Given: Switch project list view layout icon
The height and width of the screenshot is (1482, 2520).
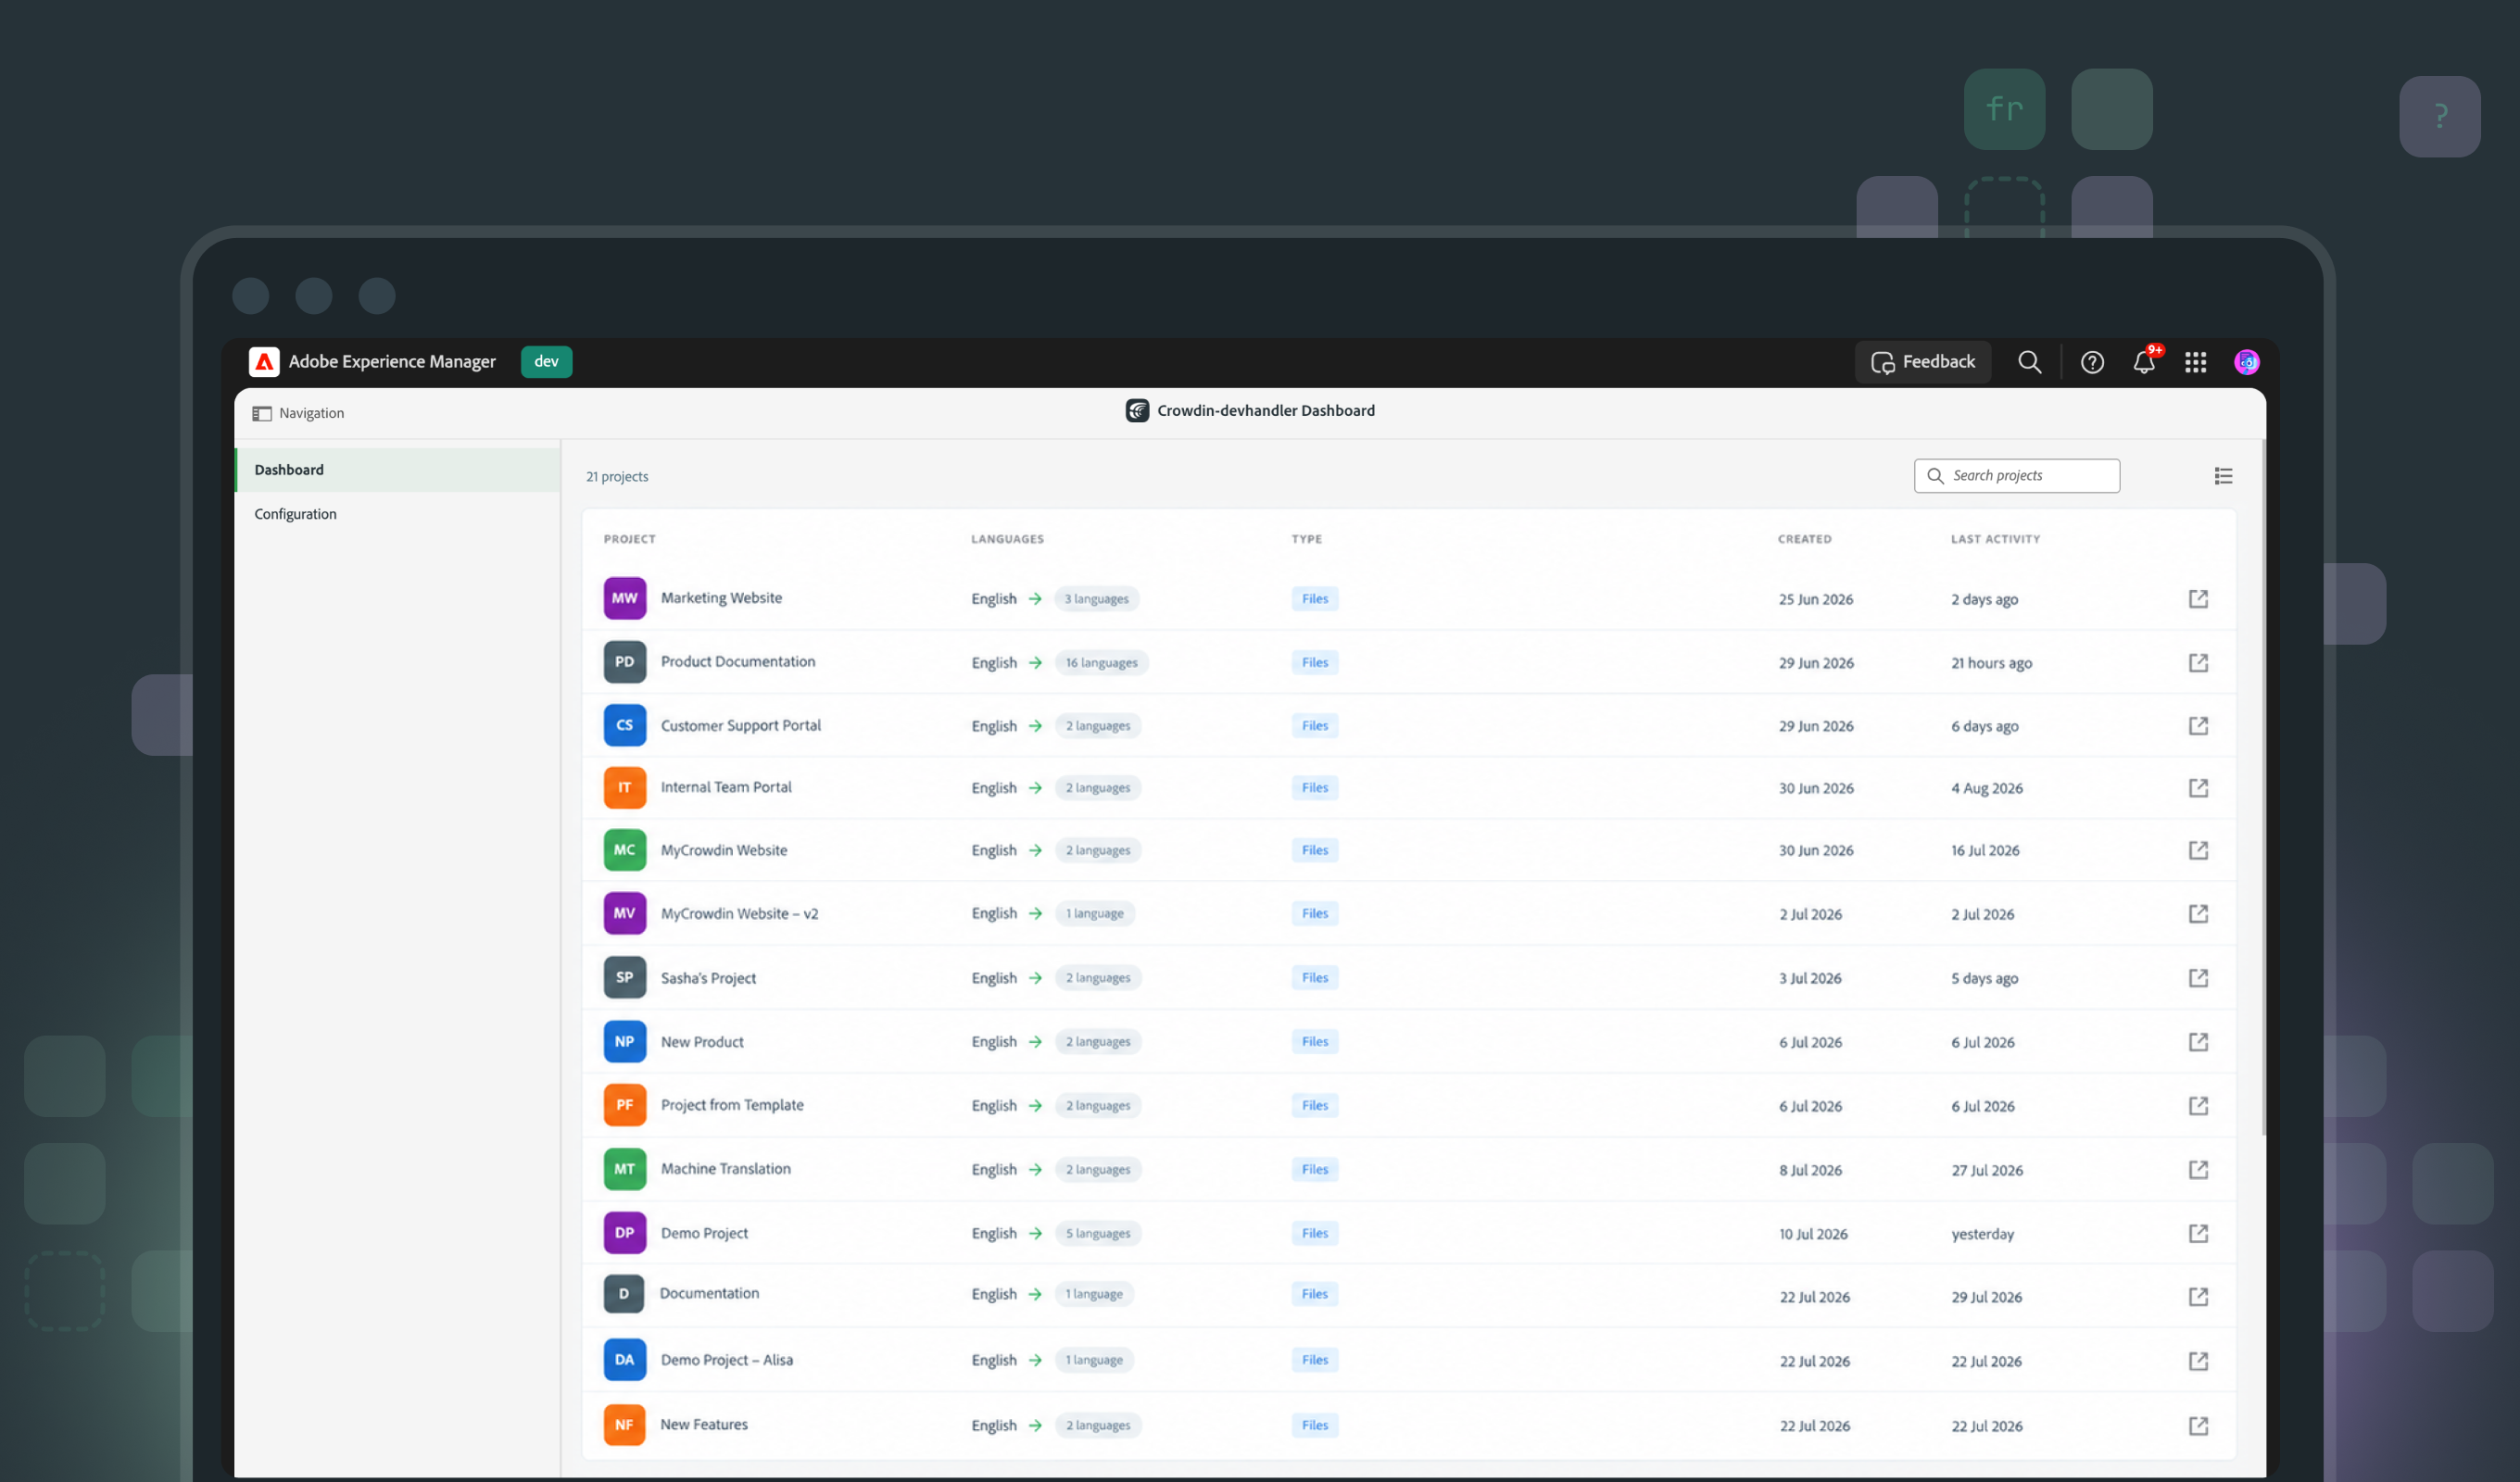Looking at the screenshot, I should tap(2223, 476).
